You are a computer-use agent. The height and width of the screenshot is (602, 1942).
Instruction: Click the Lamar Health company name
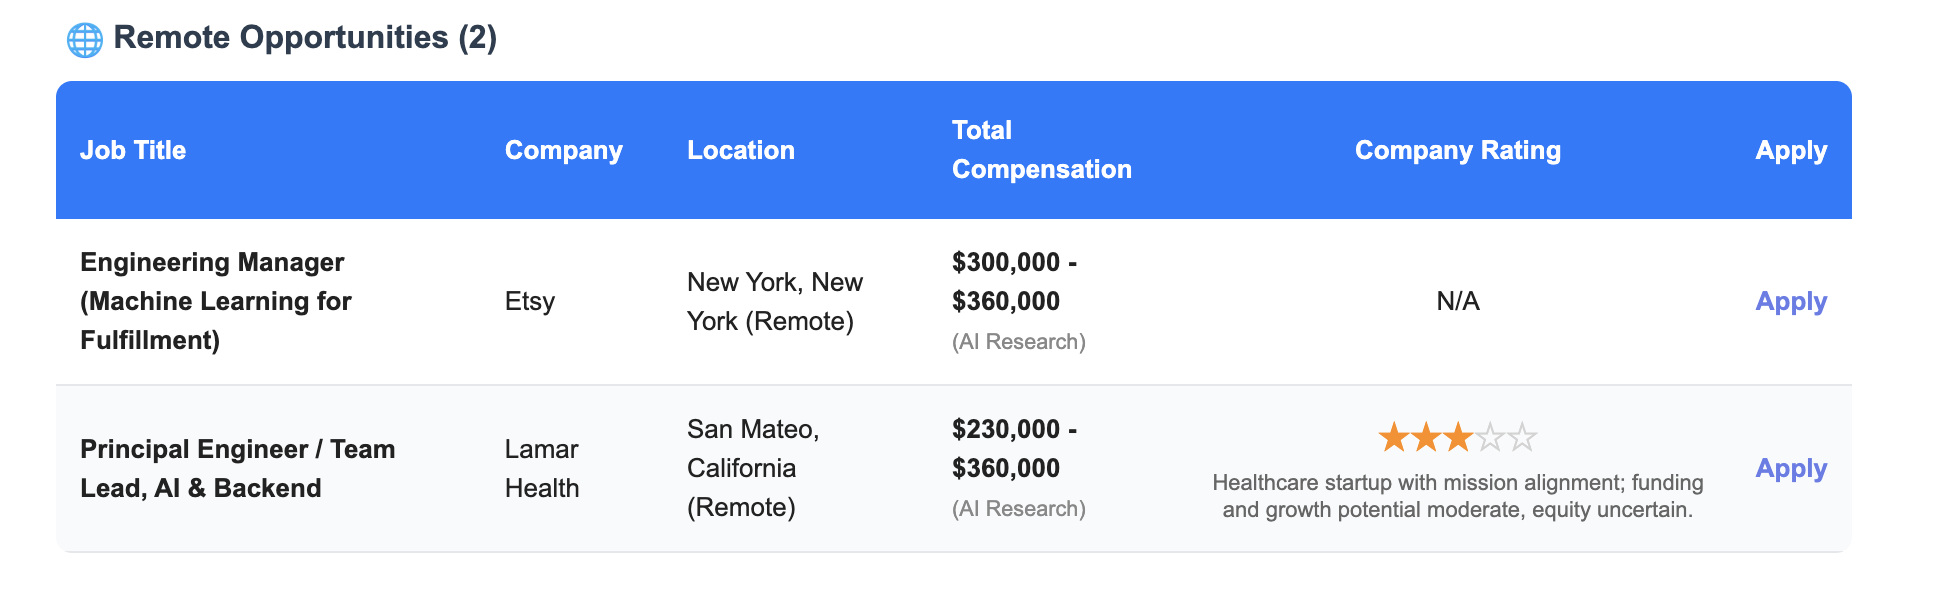pos(542,468)
